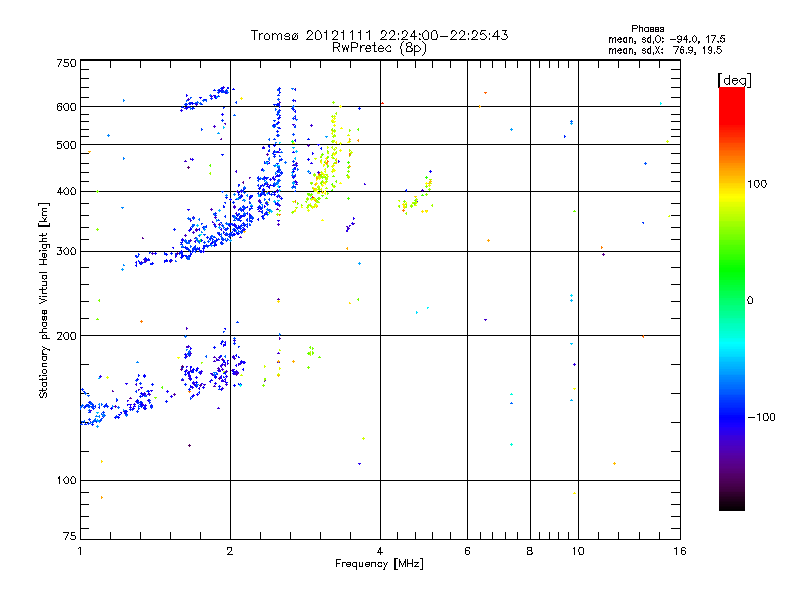Click the y-axis tick label '750'
Viewport: 800px width, 600px height.
click(x=66, y=63)
